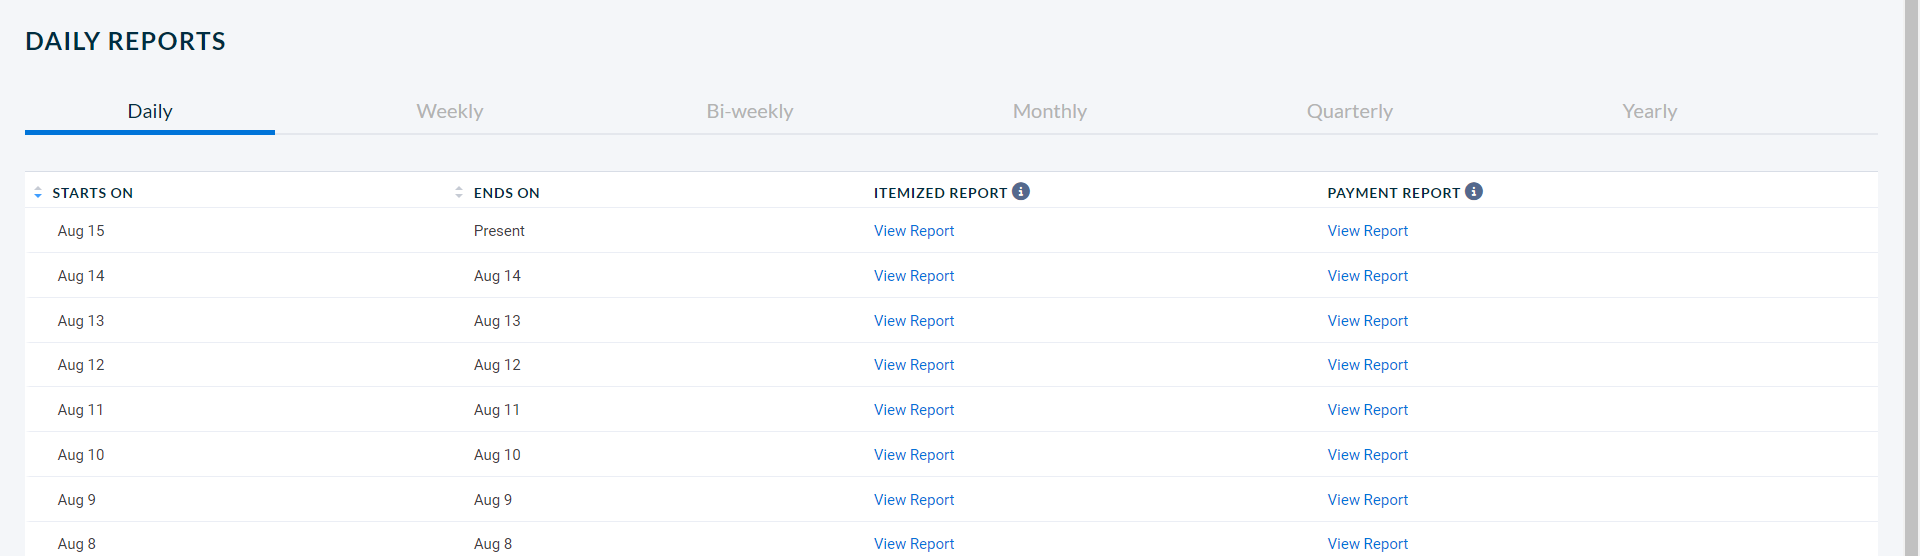This screenshot has height=556, width=1920.
Task: Switch to the Weekly tab
Action: click(450, 111)
